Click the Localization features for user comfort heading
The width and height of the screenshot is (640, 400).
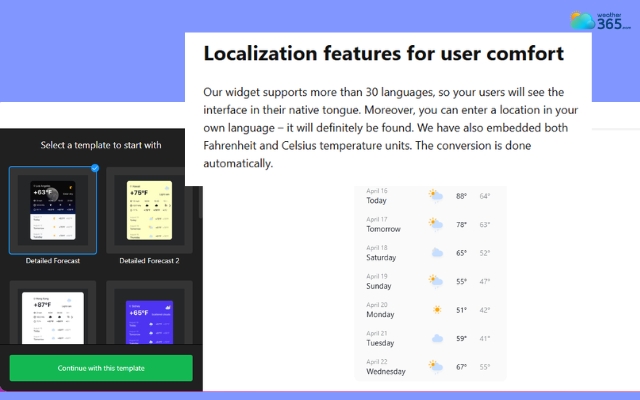coord(384,53)
